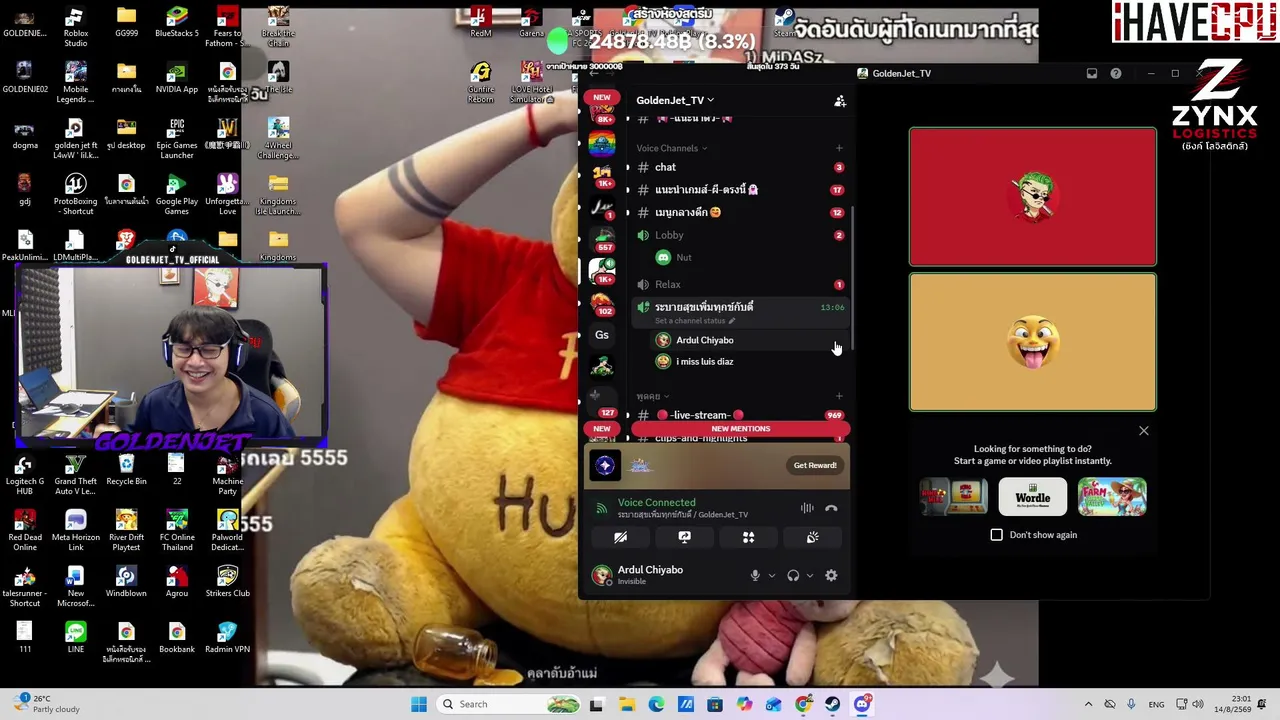The image size is (1280, 720).
Task: Open File Explorer from the taskbar
Action: [627, 704]
